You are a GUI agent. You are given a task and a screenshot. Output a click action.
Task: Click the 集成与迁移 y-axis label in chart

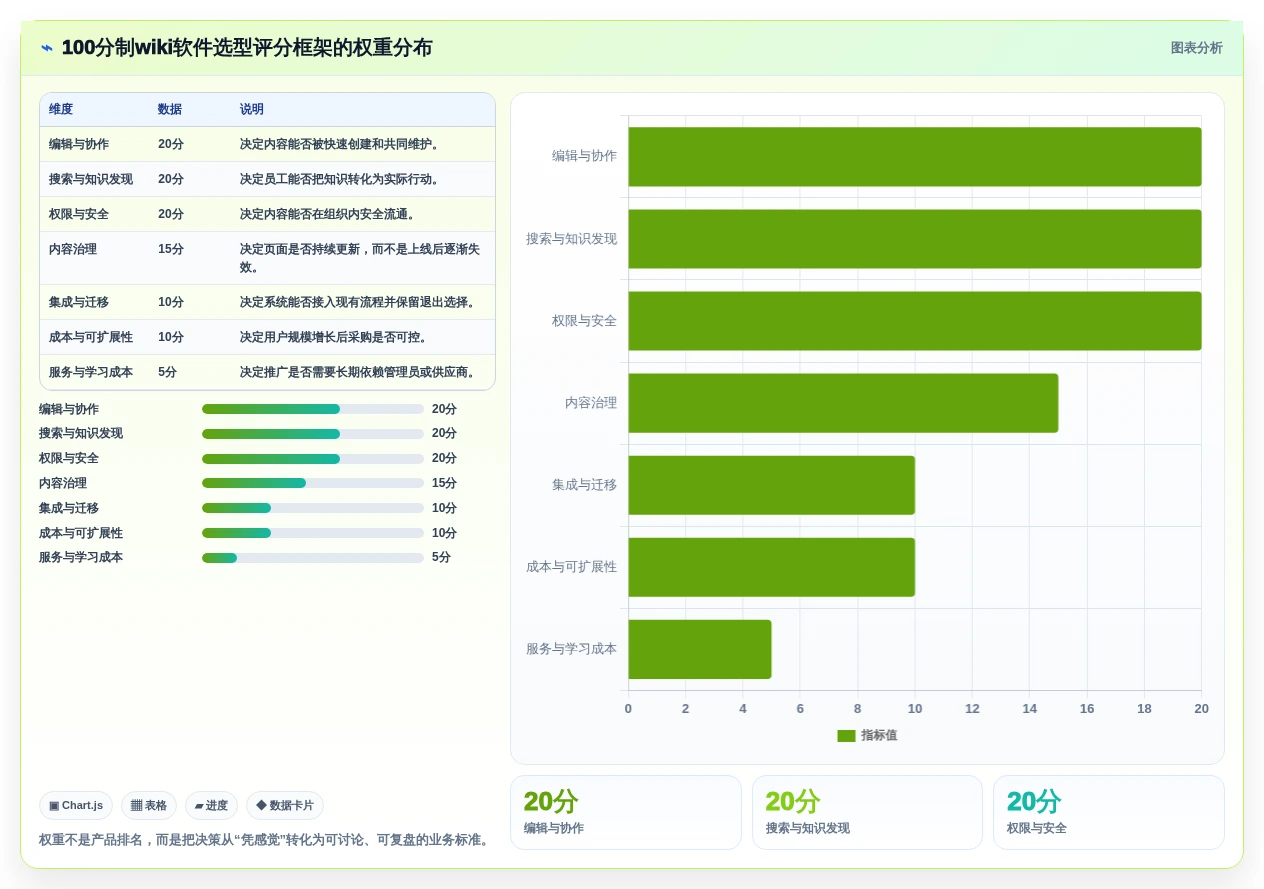tap(585, 485)
